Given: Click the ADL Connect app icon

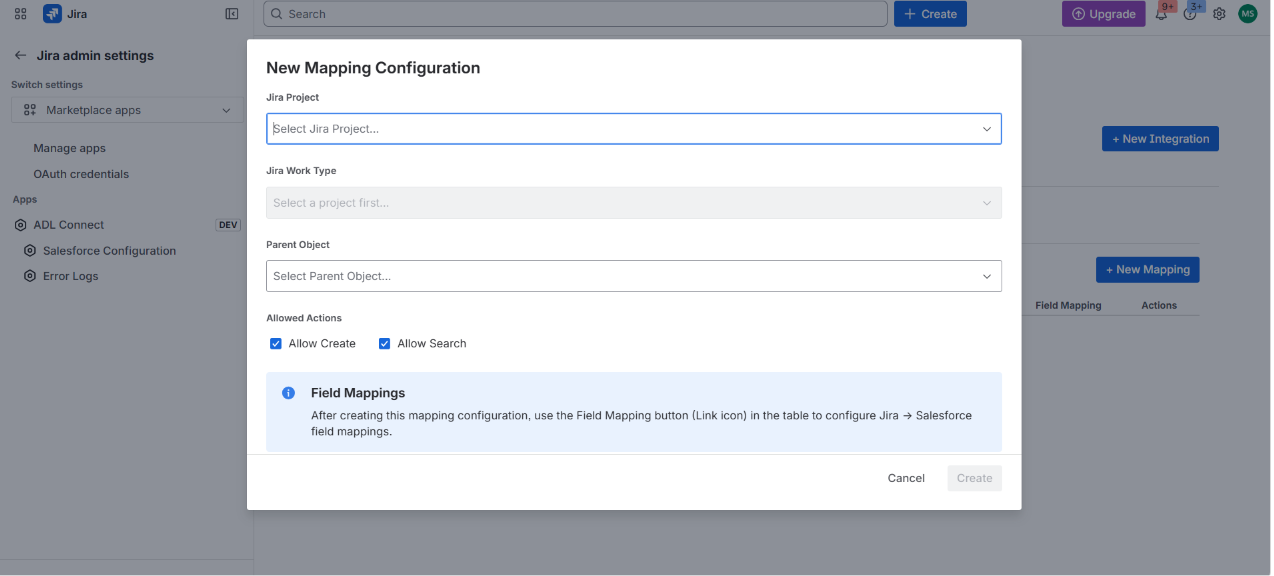Looking at the screenshot, I should coord(20,225).
